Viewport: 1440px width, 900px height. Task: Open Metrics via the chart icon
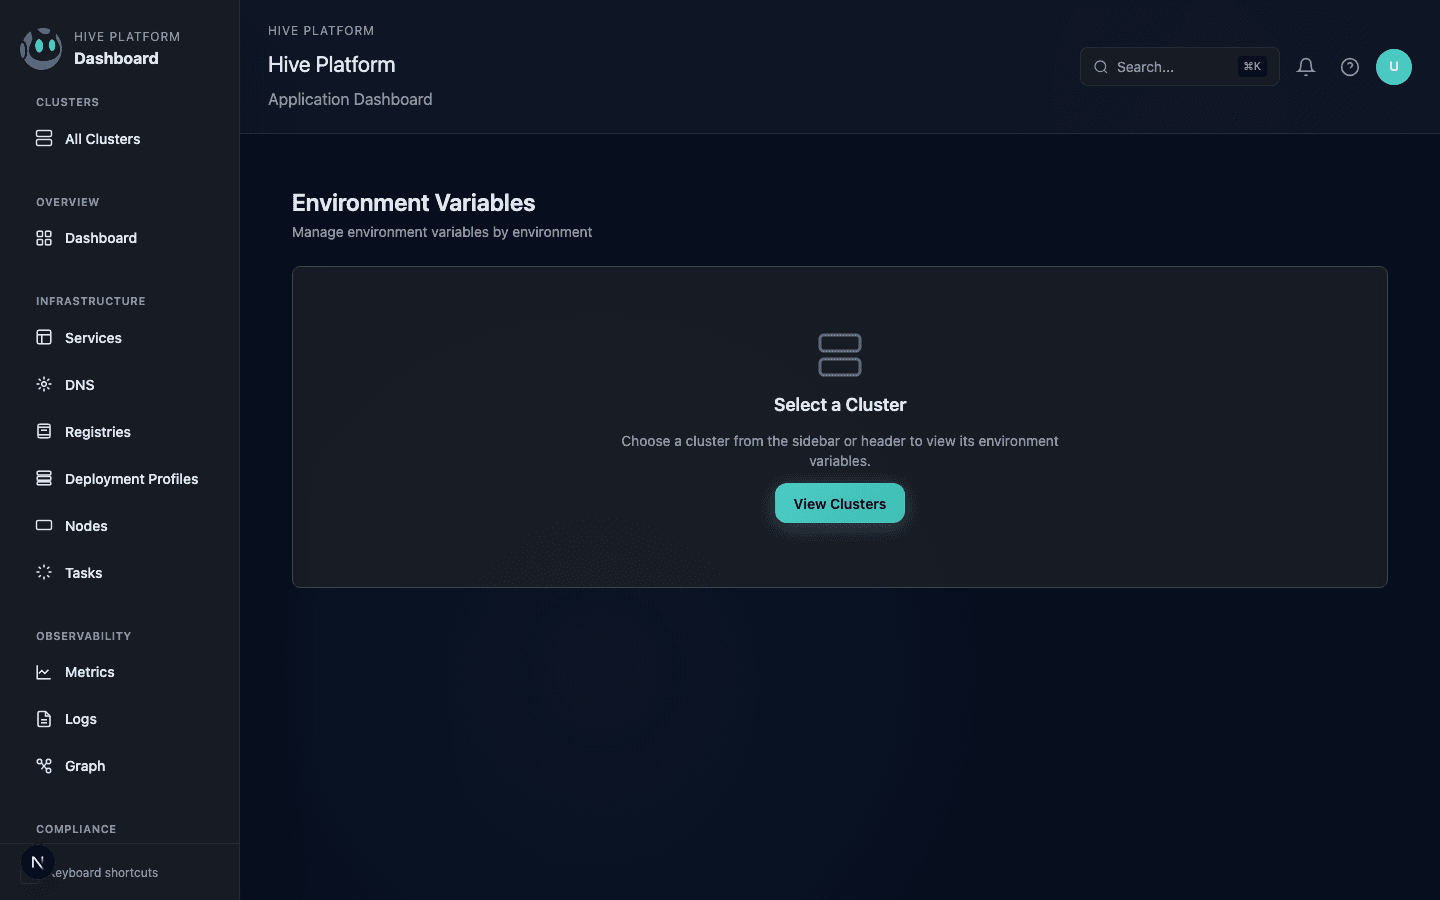(x=44, y=672)
